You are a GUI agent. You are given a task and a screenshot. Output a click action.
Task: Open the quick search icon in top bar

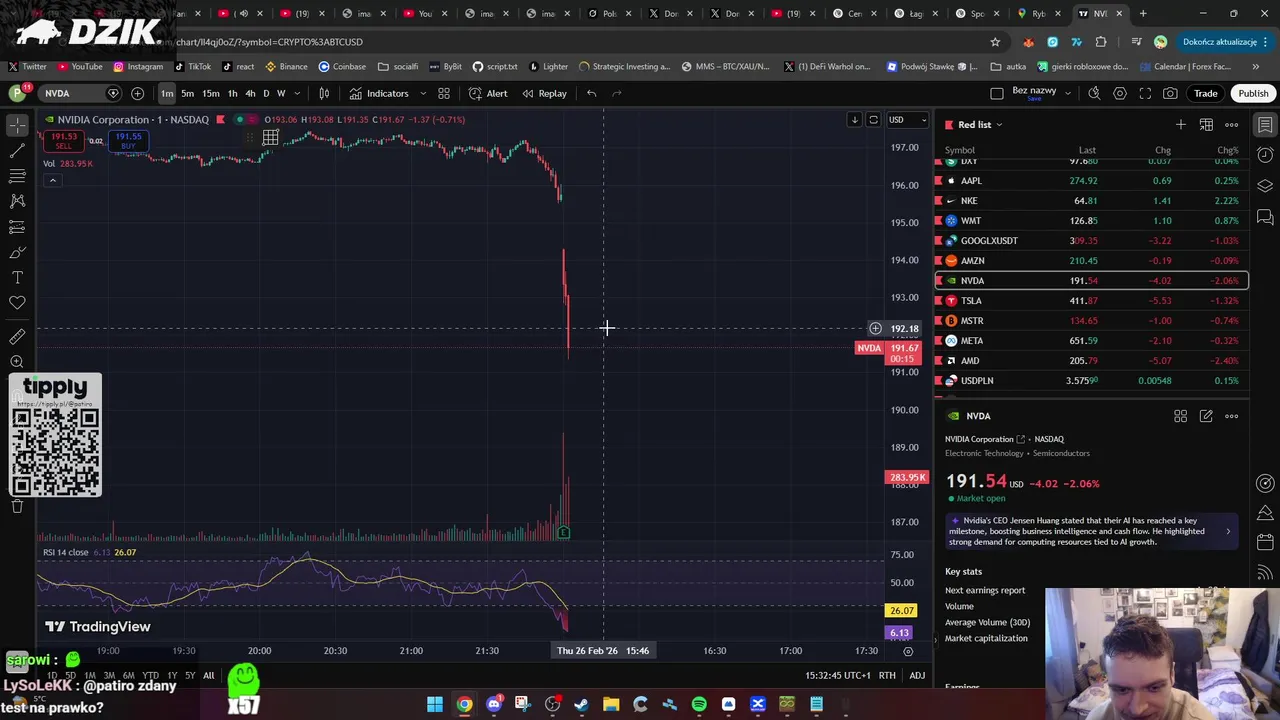click(x=1094, y=93)
